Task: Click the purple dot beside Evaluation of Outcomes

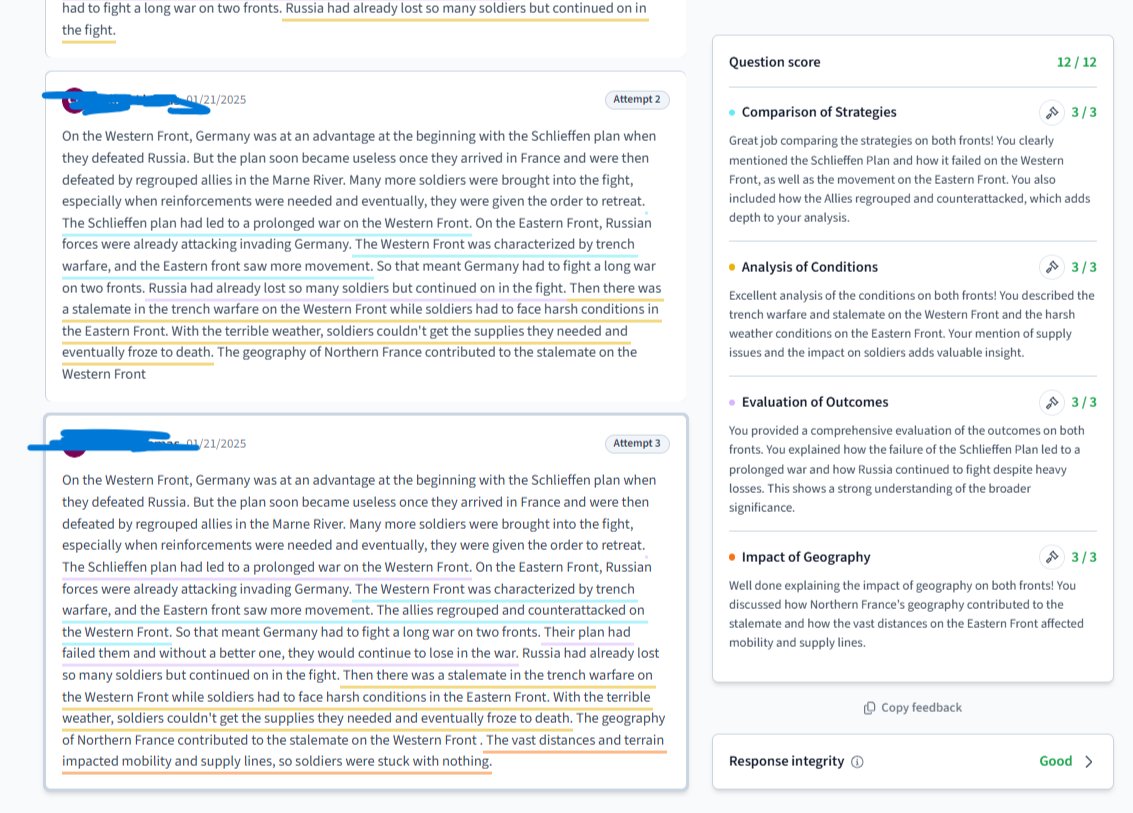Action: (x=732, y=403)
